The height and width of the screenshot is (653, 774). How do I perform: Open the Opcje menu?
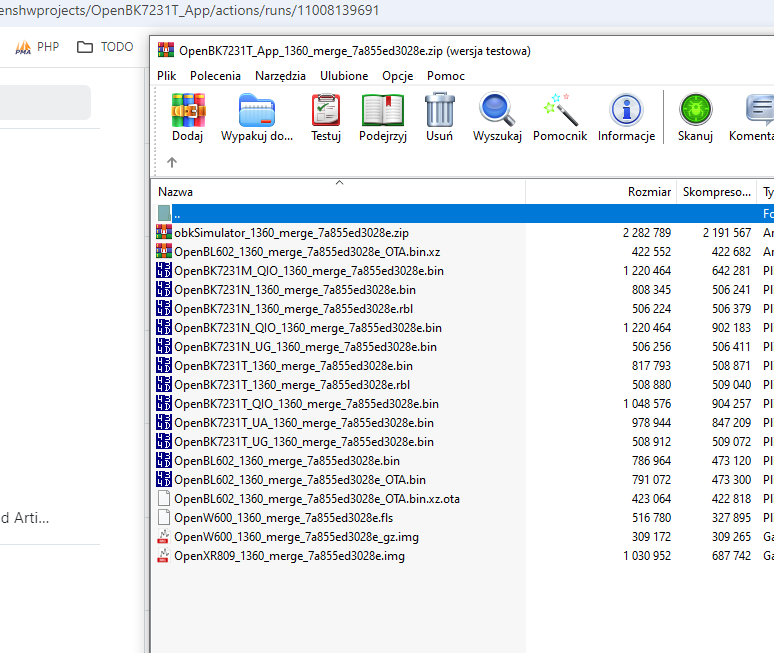pyautogui.click(x=397, y=76)
